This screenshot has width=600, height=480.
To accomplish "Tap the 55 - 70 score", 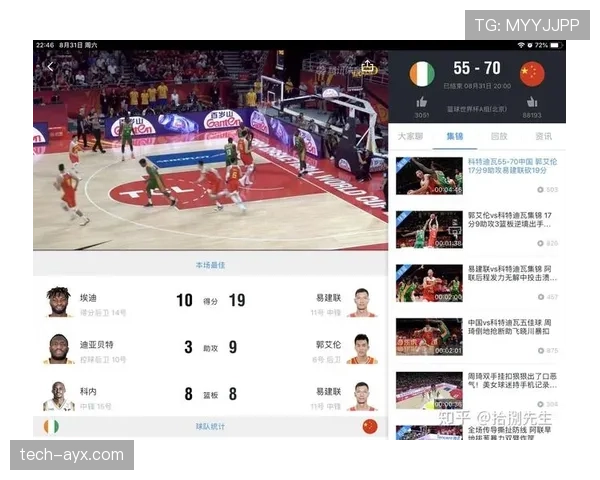I will pos(477,68).
